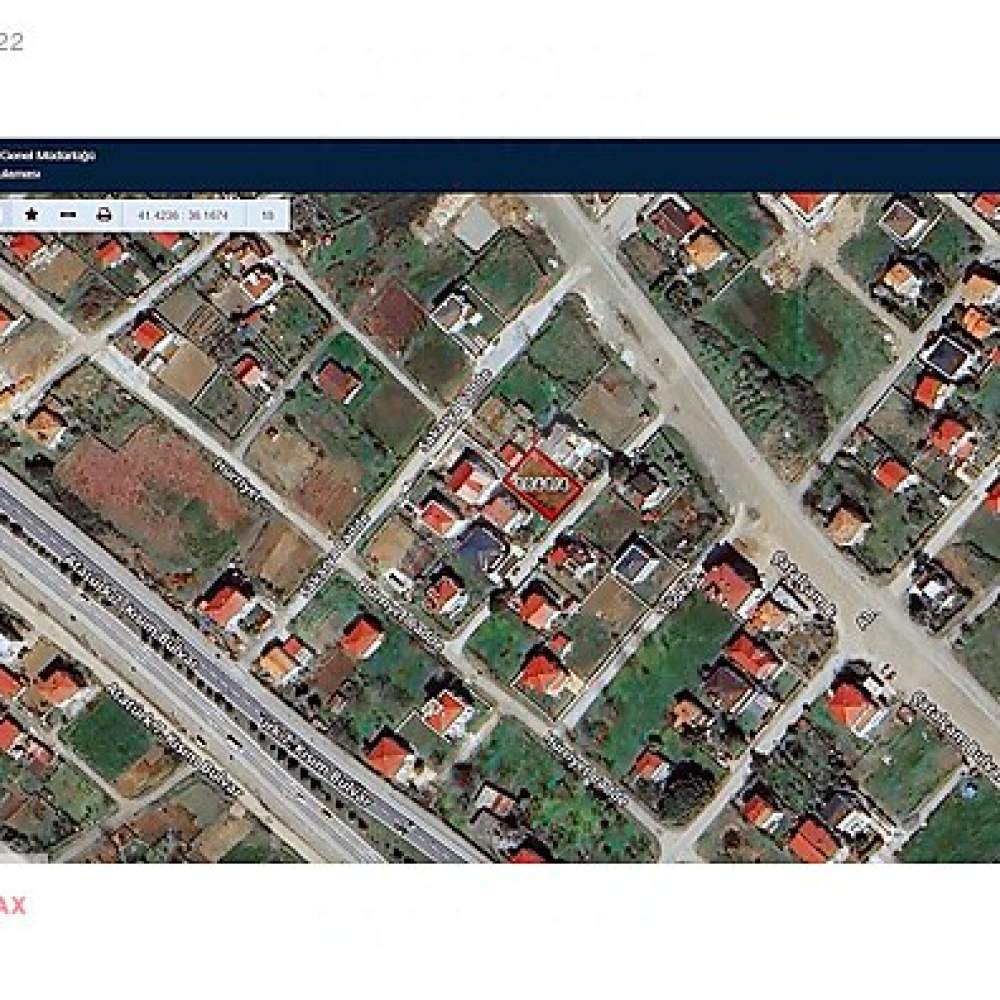Click the coordinates readout in the map toolbar
This screenshot has height=1000, width=1000.
182,216
